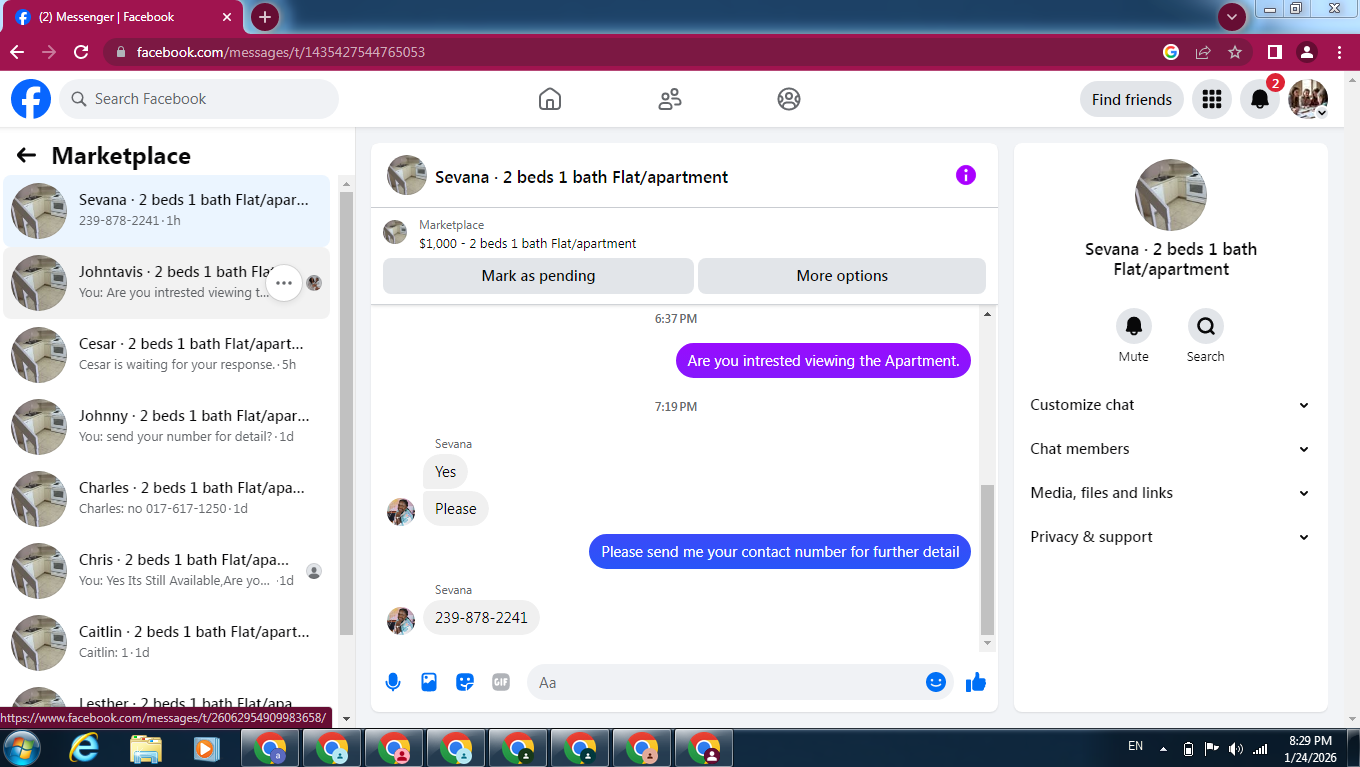This screenshot has height=767, width=1360.
Task: Open Chrome tab search dropdown
Action: point(1231,17)
